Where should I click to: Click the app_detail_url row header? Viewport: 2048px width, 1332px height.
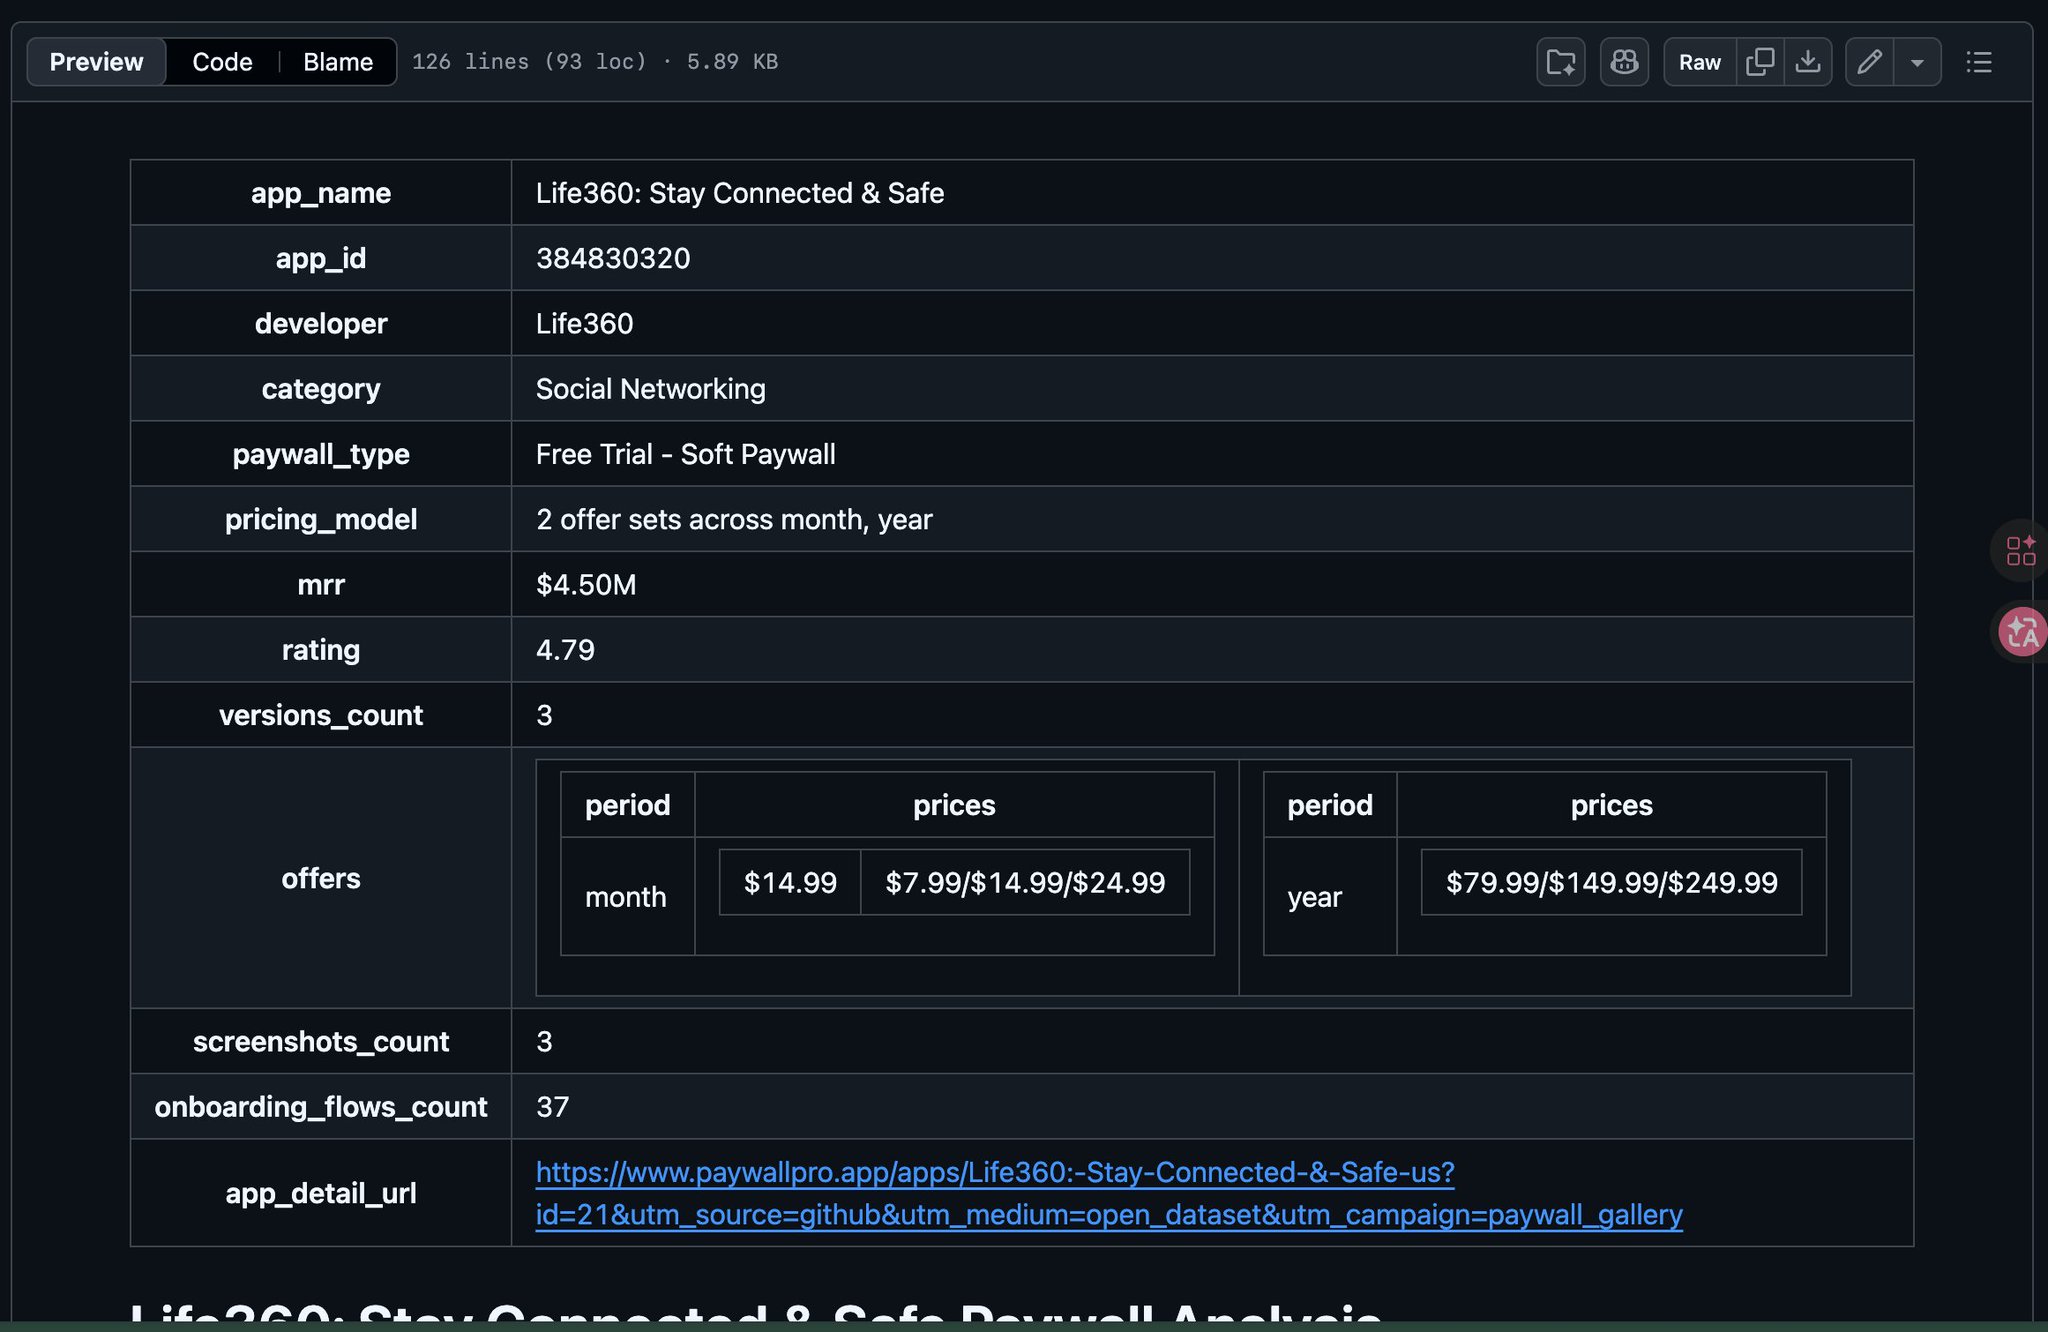click(321, 1193)
